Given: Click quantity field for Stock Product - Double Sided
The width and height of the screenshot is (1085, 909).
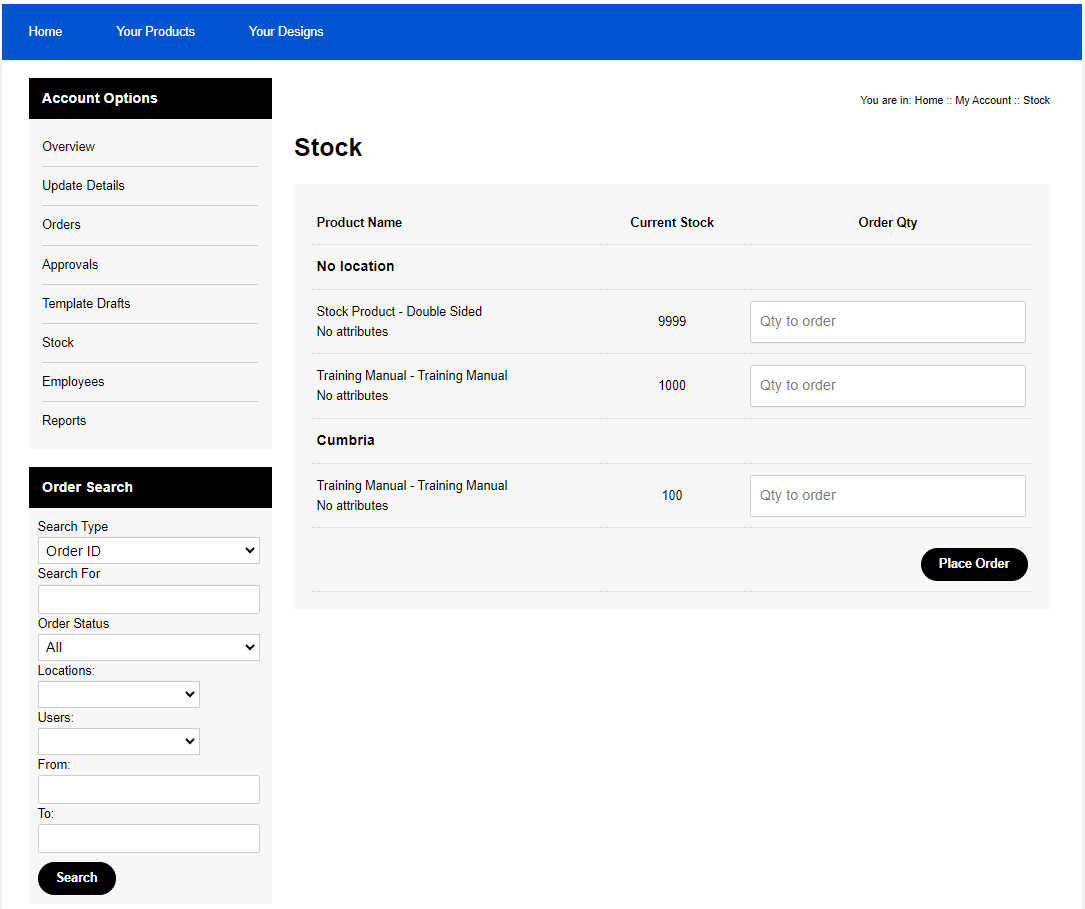Looking at the screenshot, I should [x=888, y=322].
